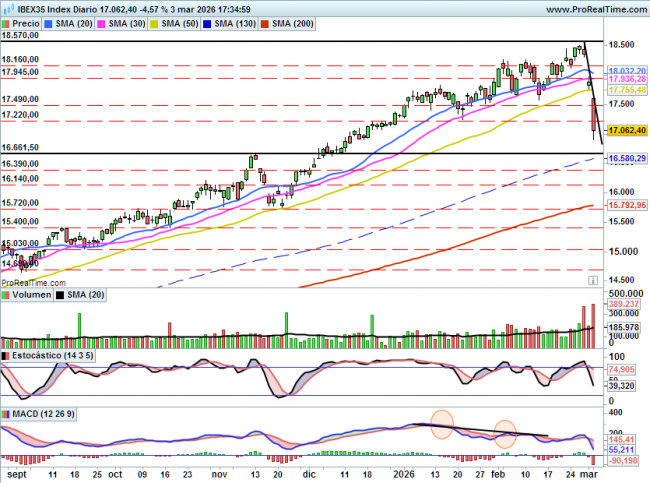Screen dimensions: 650x483
Task: Click the SMA 200 value label 15.792,95
Action: [x=627, y=204]
